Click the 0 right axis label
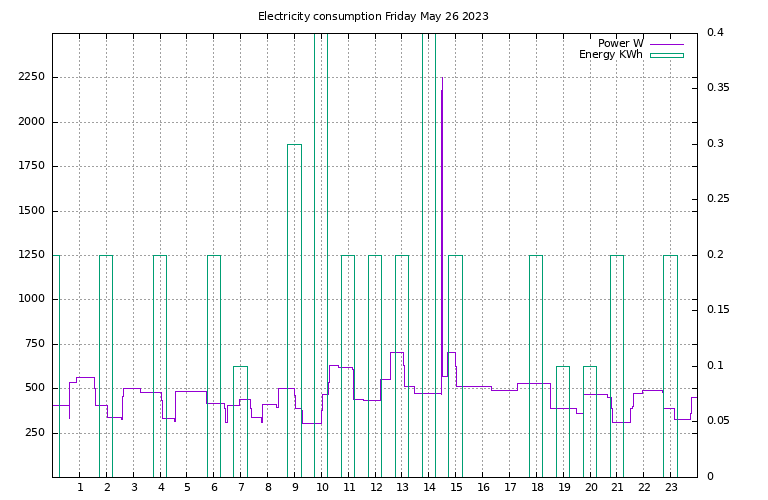Screen dimensions: 768x500 pos(711,476)
